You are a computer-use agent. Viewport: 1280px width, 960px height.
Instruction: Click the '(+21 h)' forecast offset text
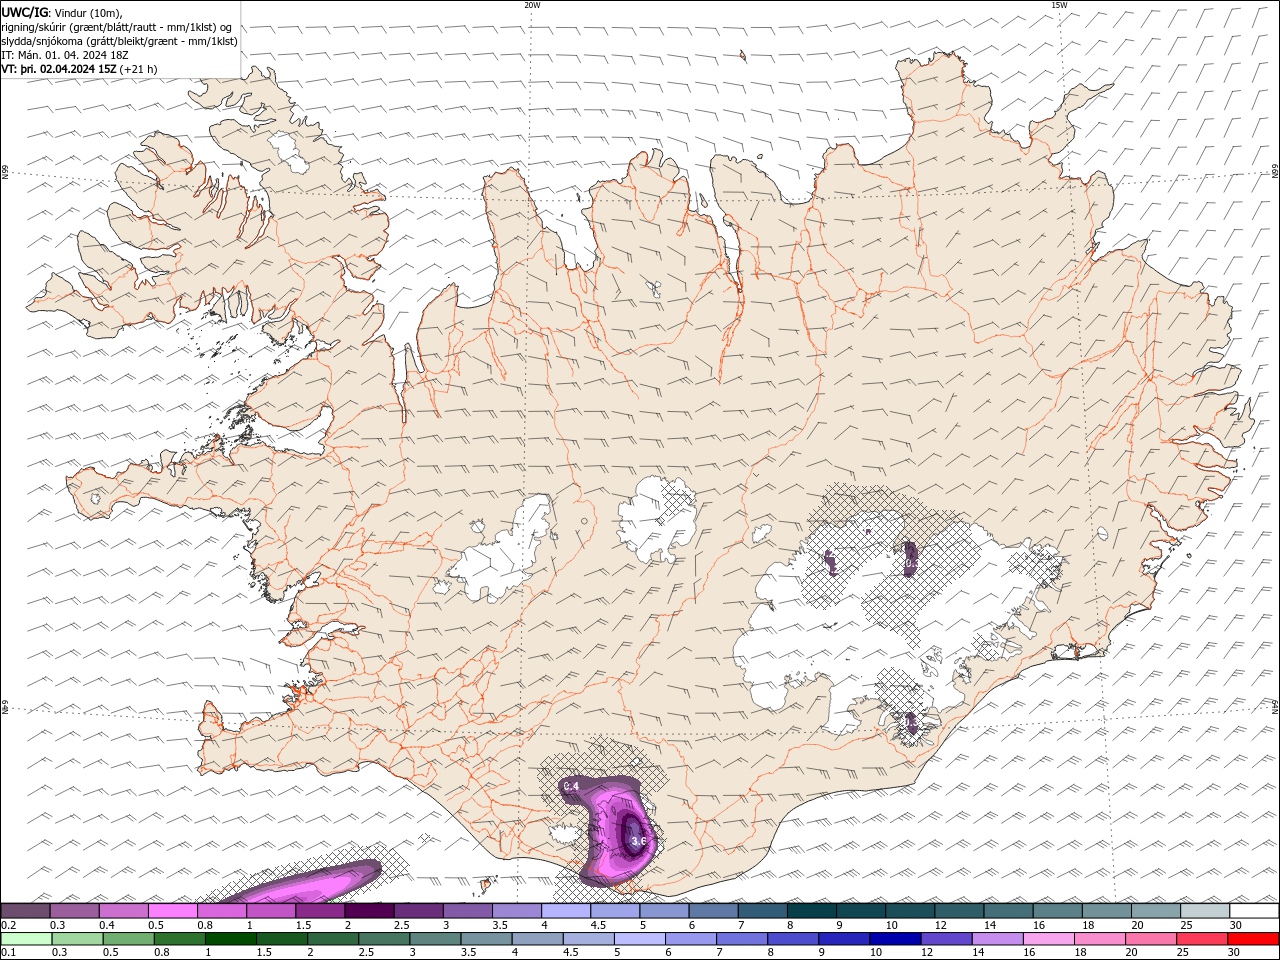coord(138,69)
